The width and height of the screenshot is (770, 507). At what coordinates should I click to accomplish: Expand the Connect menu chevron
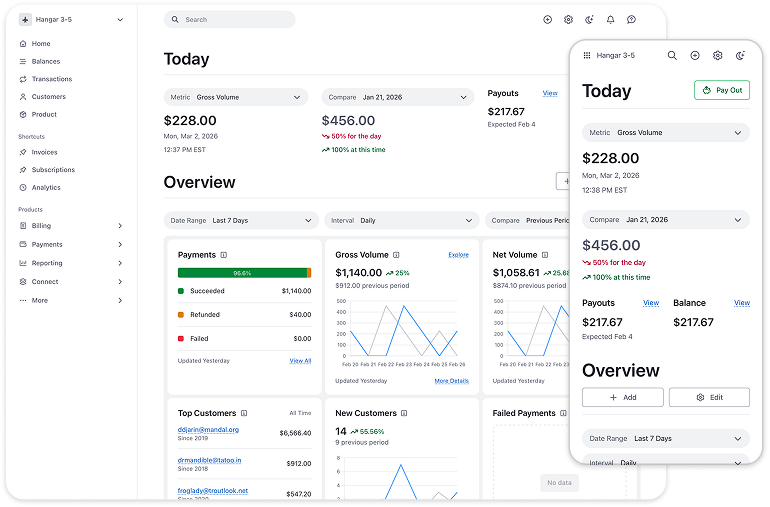click(120, 282)
